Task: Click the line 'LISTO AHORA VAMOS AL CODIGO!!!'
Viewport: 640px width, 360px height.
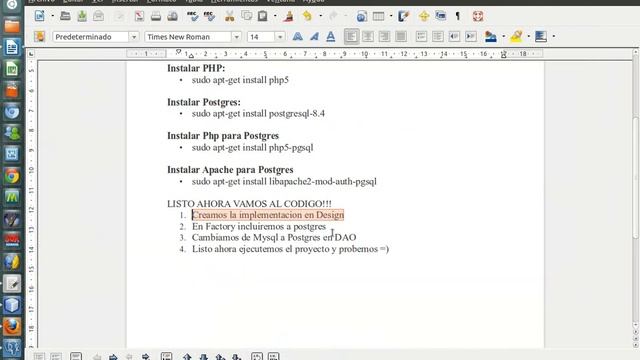Action: [249, 203]
